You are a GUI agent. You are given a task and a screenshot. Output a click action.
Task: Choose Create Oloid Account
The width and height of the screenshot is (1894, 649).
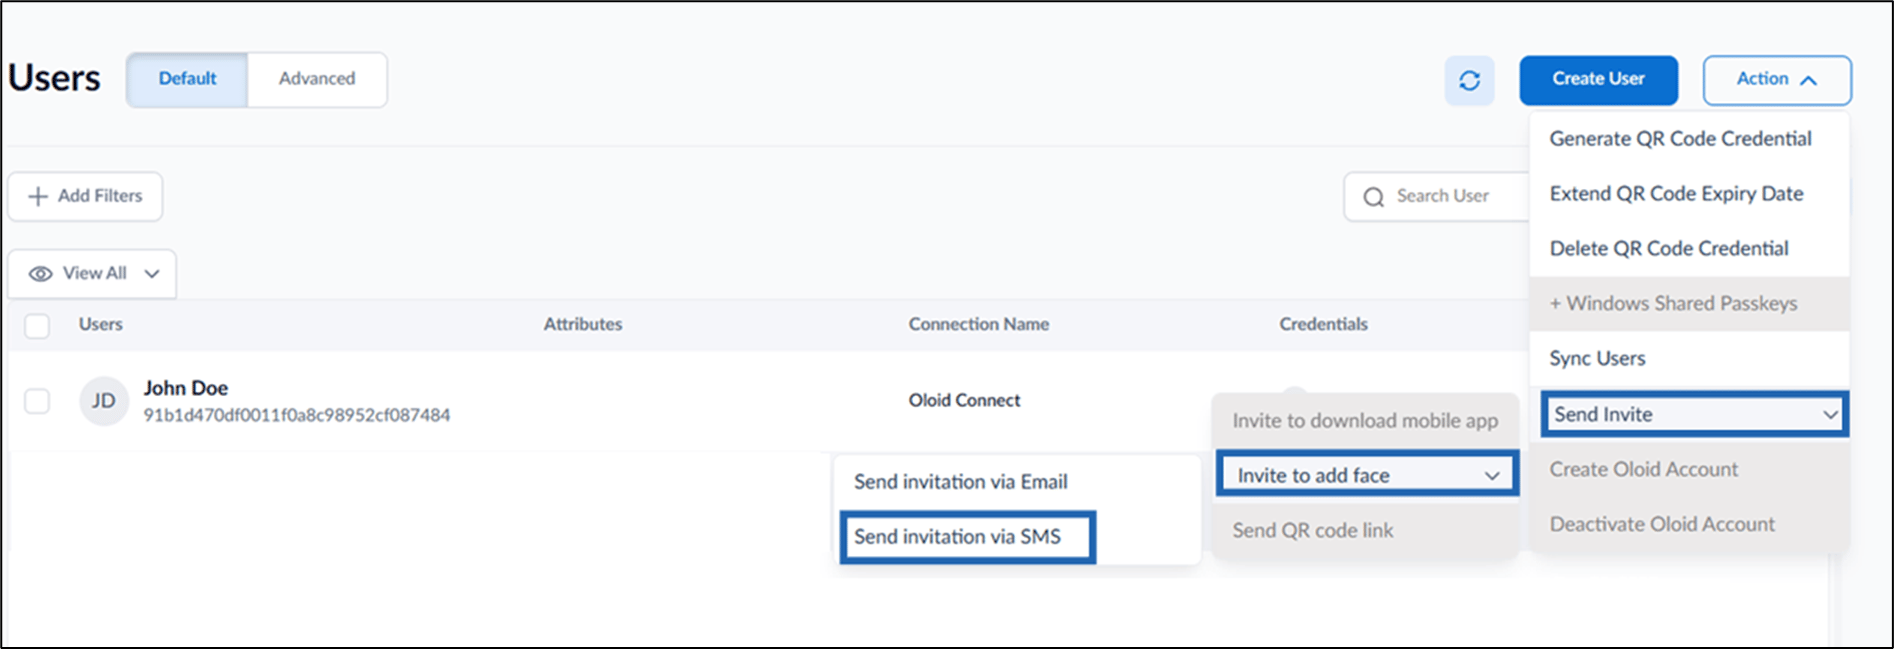(1689, 470)
